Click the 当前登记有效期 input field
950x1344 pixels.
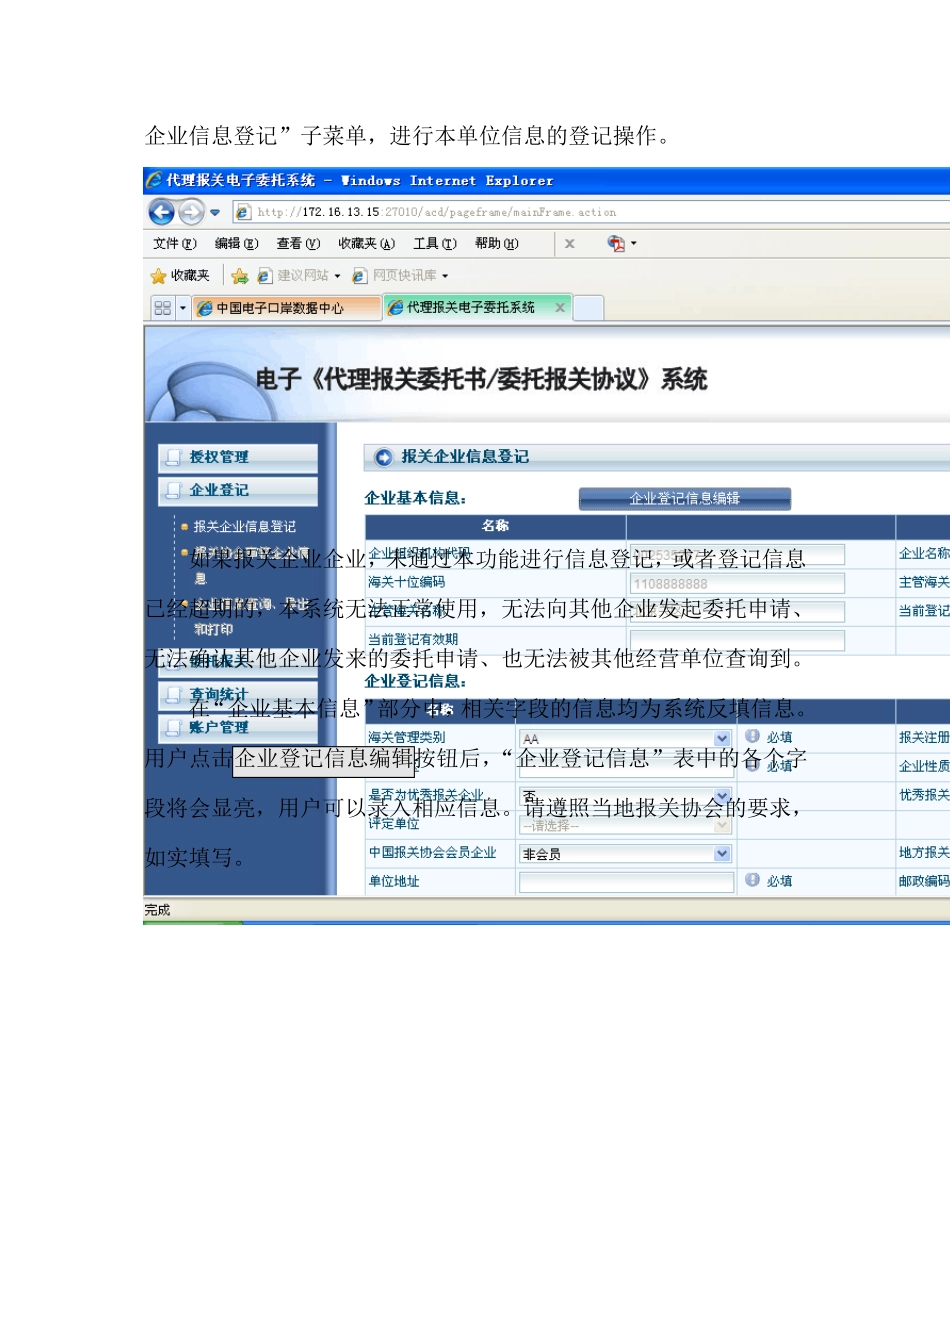[737, 640]
